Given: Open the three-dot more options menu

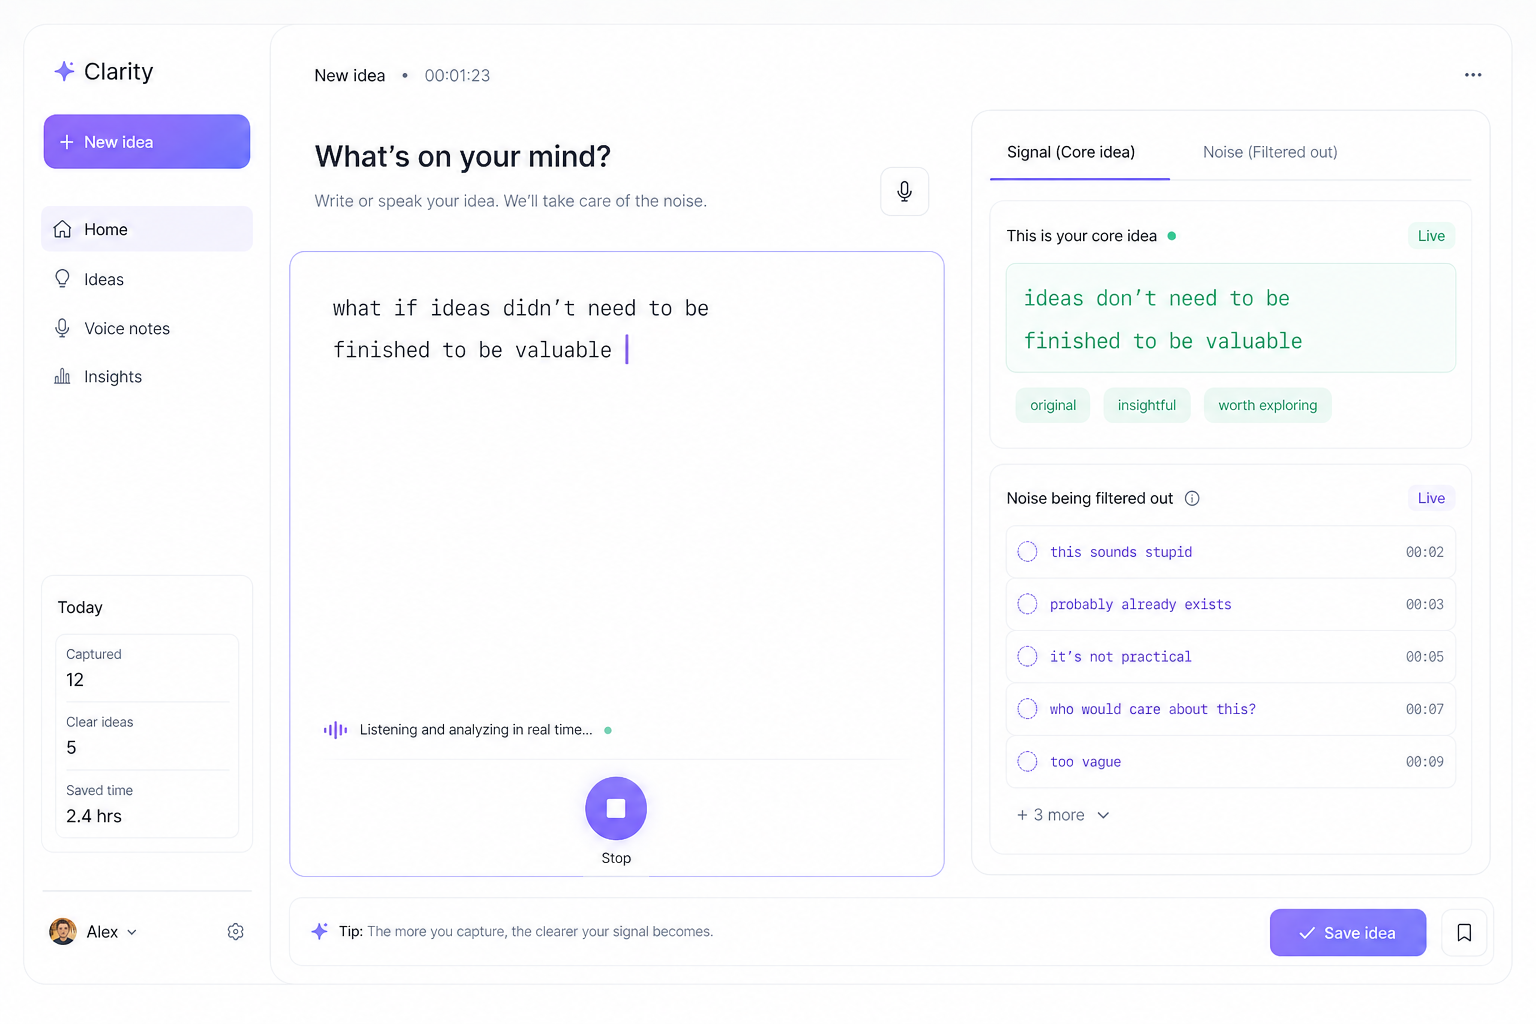Looking at the screenshot, I should pos(1472,75).
